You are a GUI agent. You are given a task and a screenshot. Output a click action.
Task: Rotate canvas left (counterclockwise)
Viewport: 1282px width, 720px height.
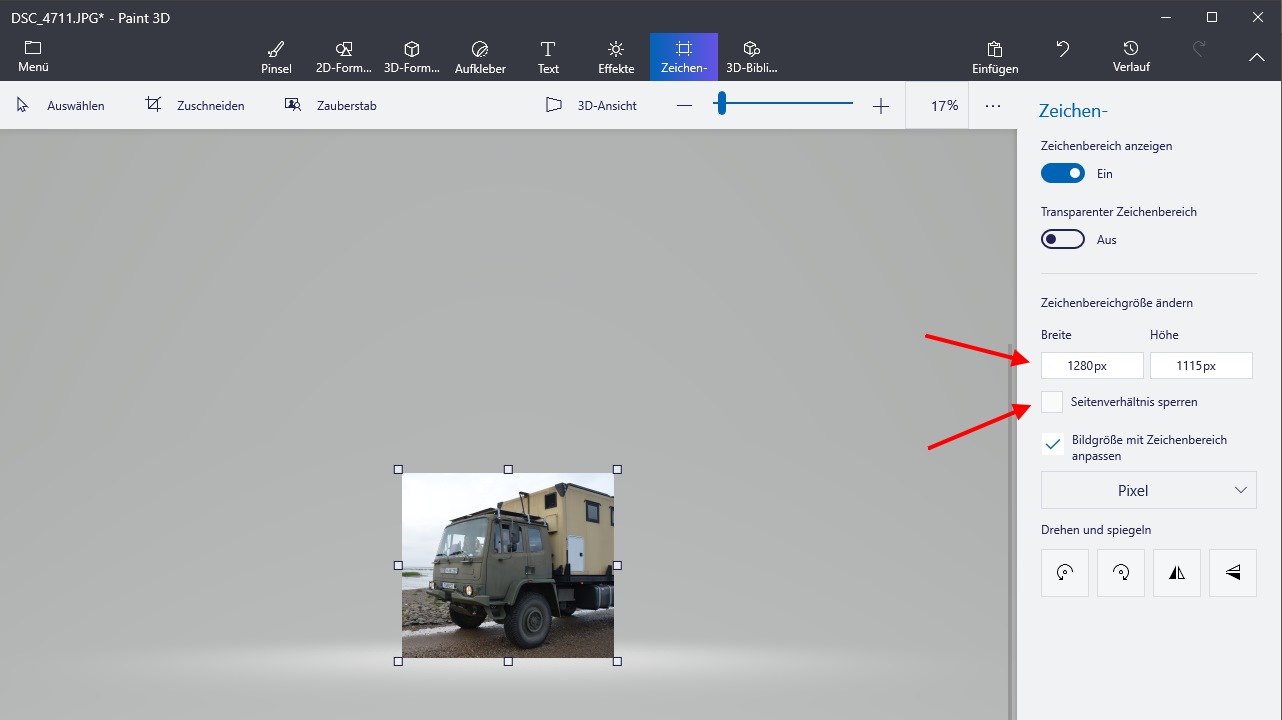tap(1065, 572)
